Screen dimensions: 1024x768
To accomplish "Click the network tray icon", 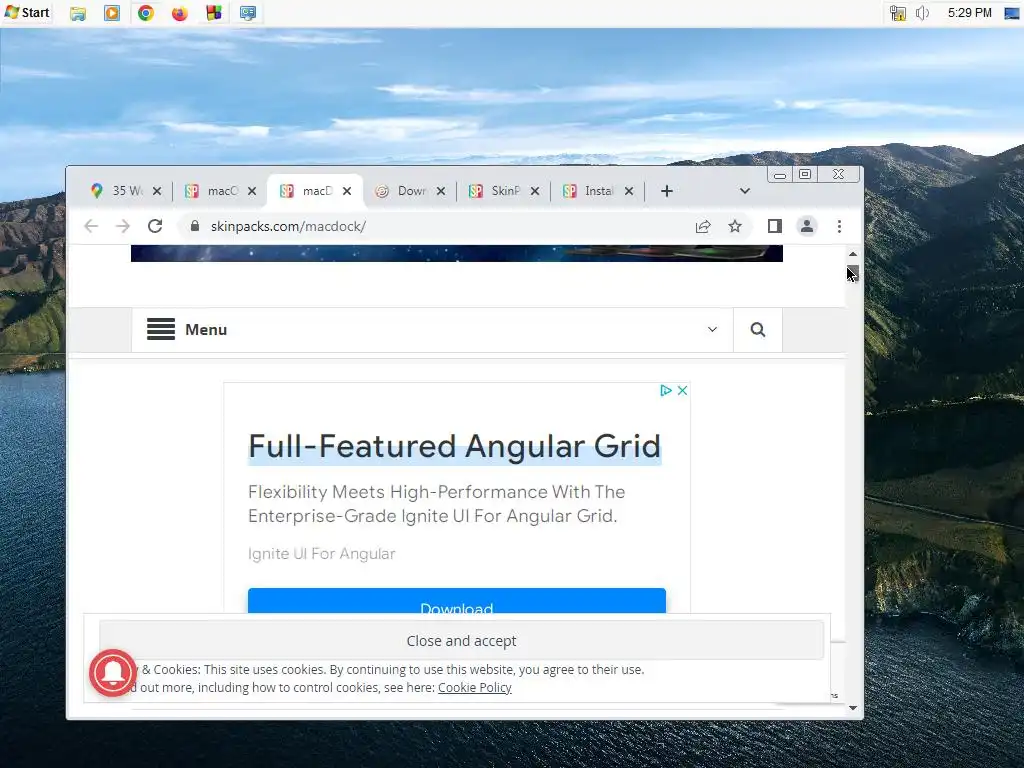I will click(x=898, y=13).
